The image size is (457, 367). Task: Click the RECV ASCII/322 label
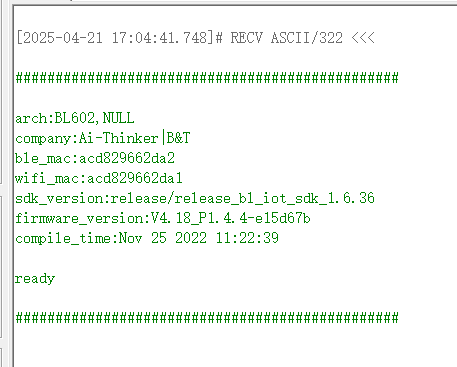click(286, 37)
